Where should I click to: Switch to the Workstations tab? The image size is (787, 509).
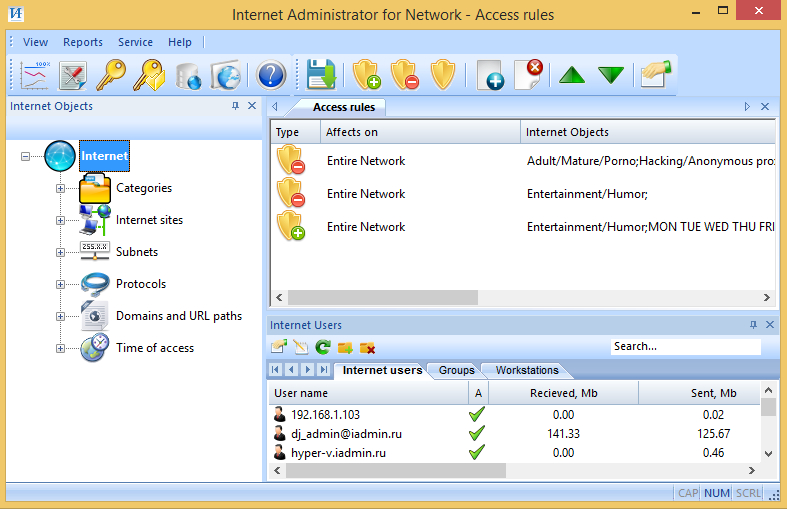pos(527,370)
